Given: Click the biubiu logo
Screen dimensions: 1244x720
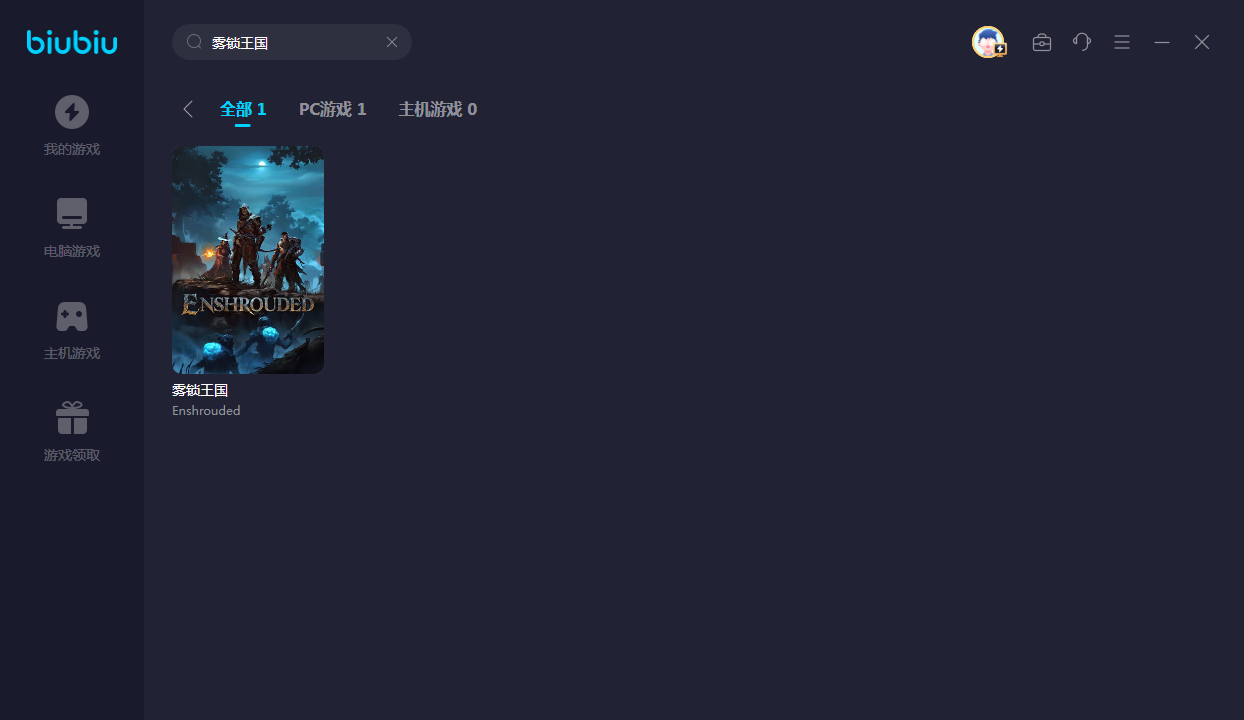Looking at the screenshot, I should pyautogui.click(x=72, y=42).
